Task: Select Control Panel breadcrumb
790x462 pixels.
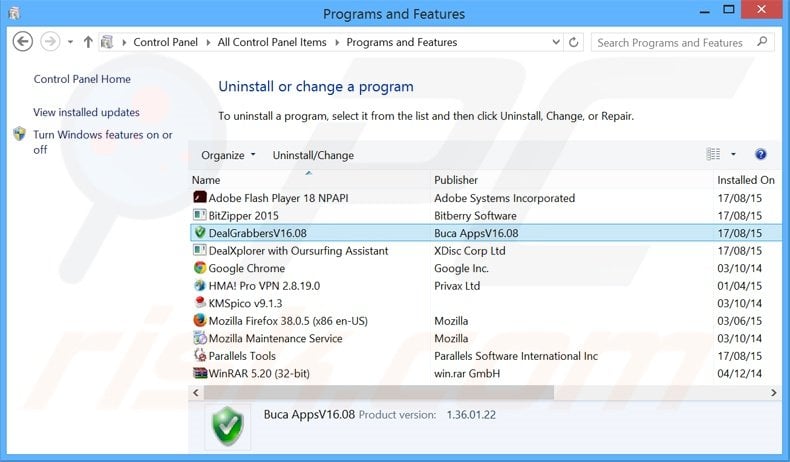Action: 165,42
